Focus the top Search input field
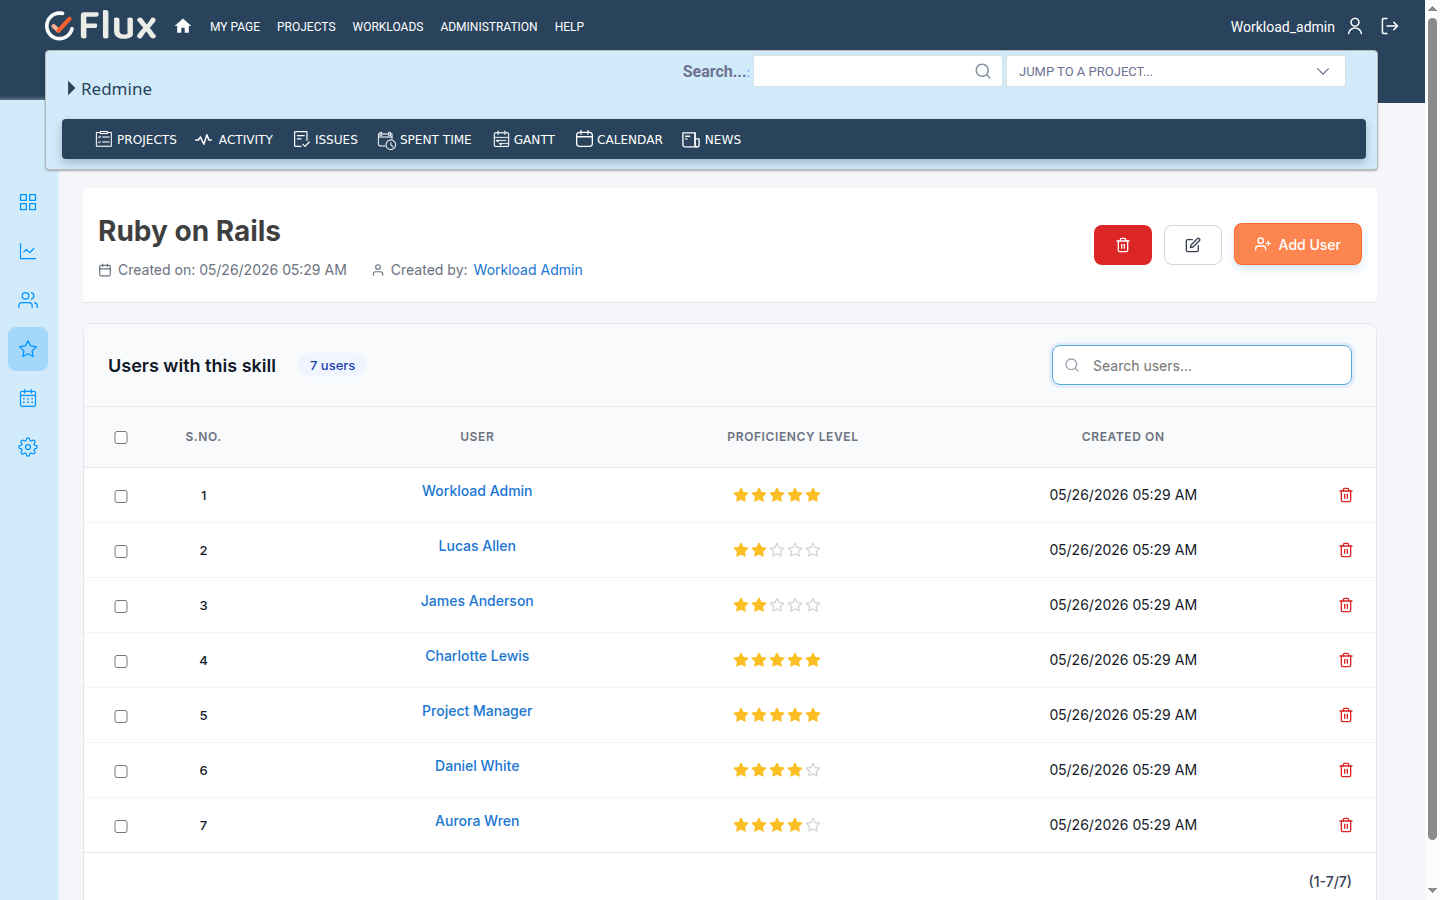Image resolution: width=1440 pixels, height=900 pixels. pyautogui.click(x=877, y=71)
